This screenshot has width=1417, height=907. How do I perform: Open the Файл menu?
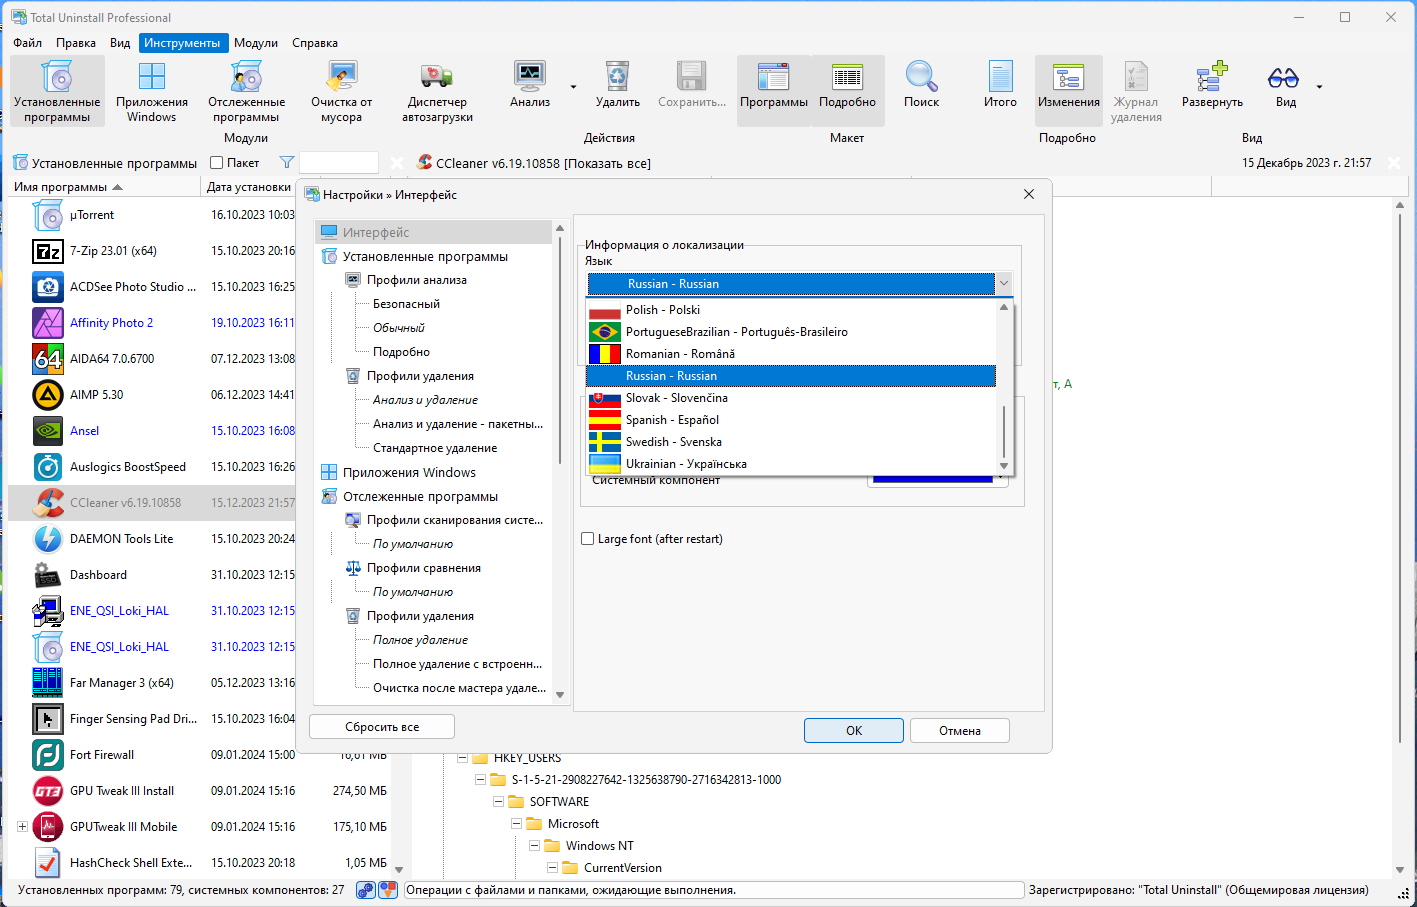tap(27, 43)
